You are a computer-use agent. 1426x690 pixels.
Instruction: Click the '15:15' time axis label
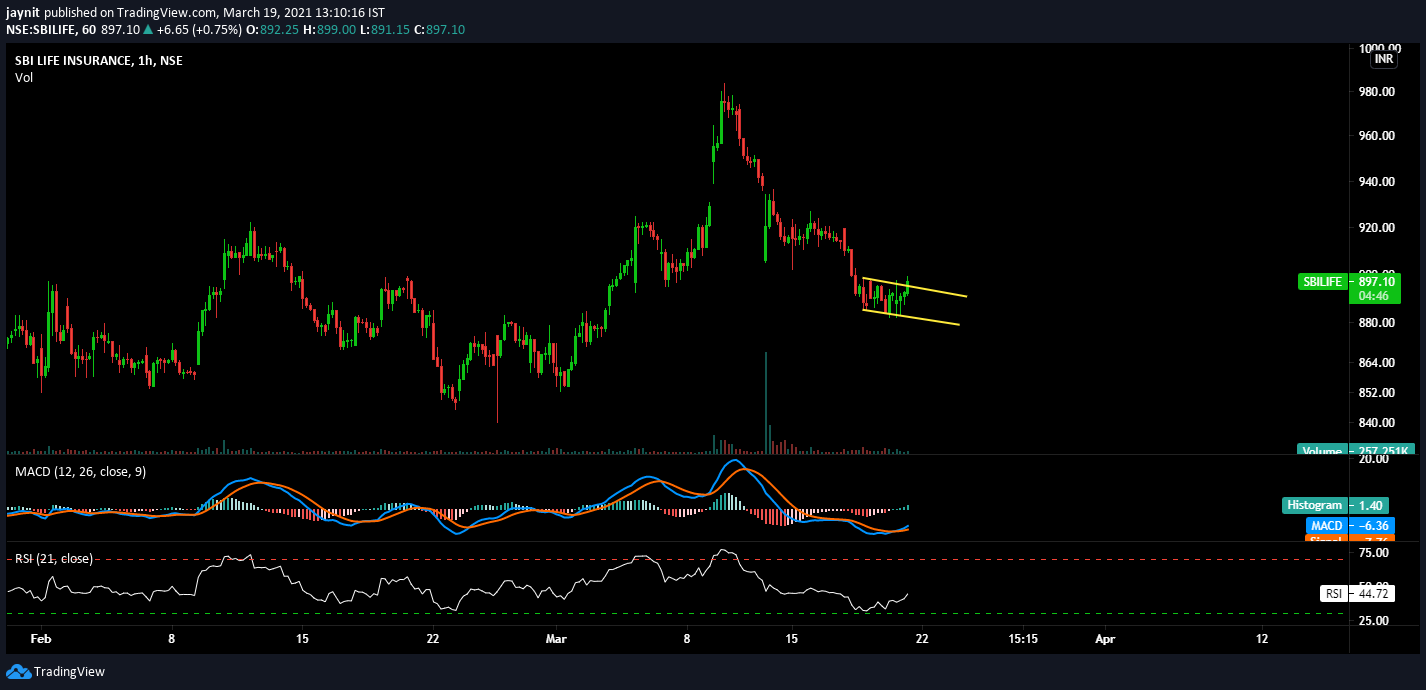click(x=1022, y=638)
